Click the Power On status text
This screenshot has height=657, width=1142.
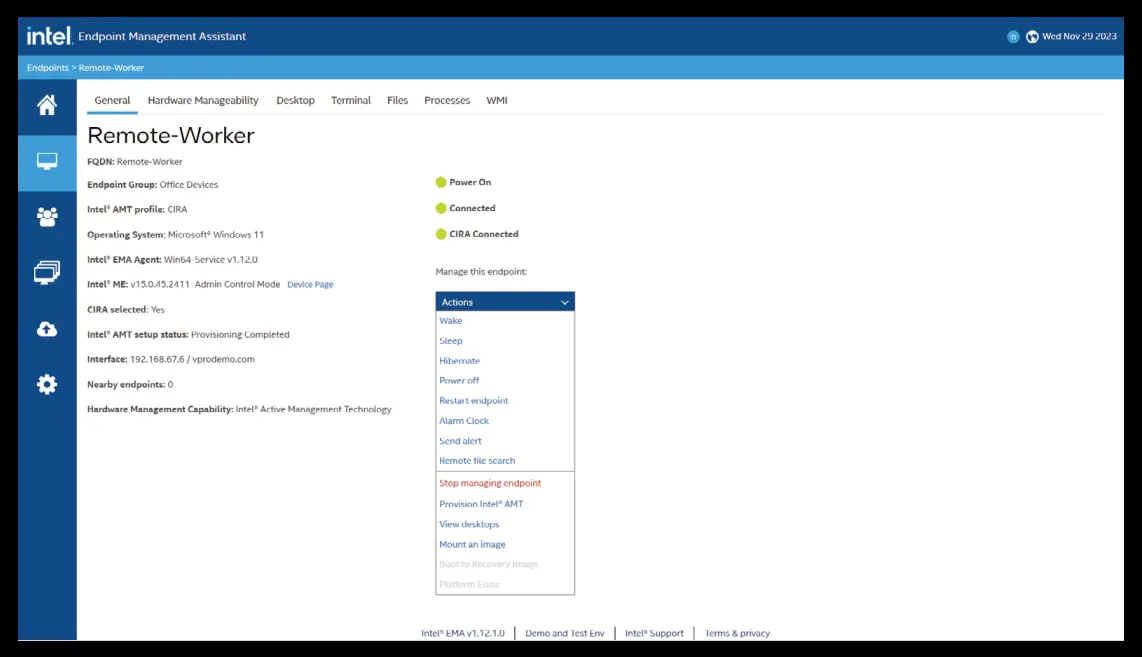pos(470,182)
